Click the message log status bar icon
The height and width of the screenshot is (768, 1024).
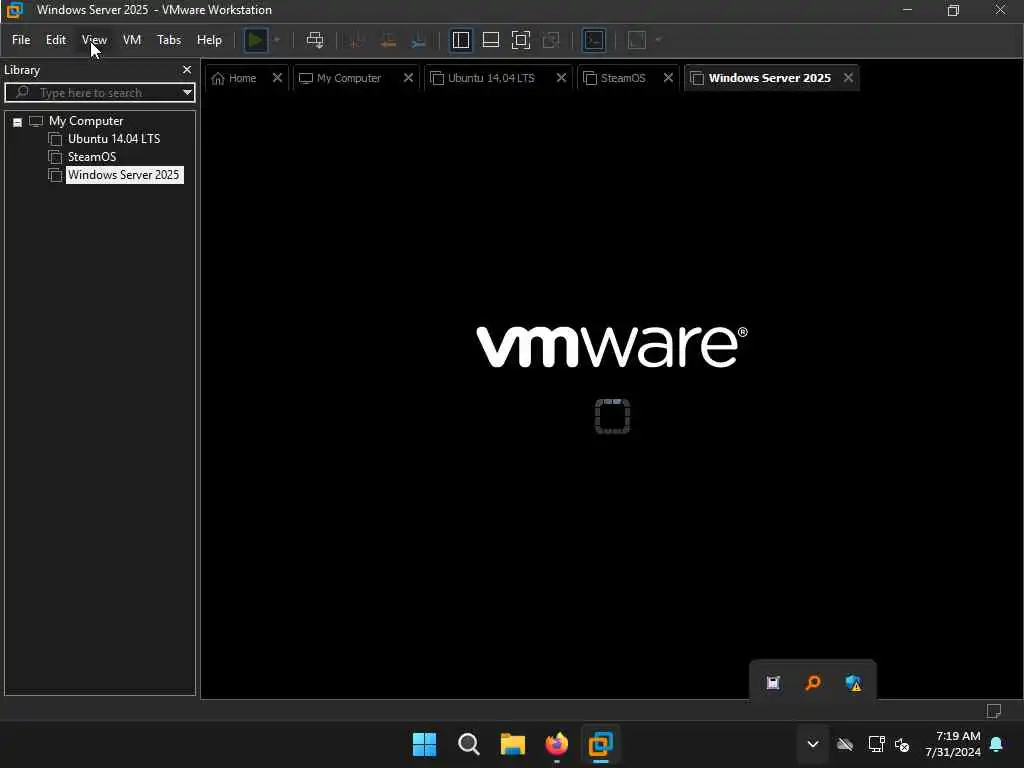tap(994, 711)
